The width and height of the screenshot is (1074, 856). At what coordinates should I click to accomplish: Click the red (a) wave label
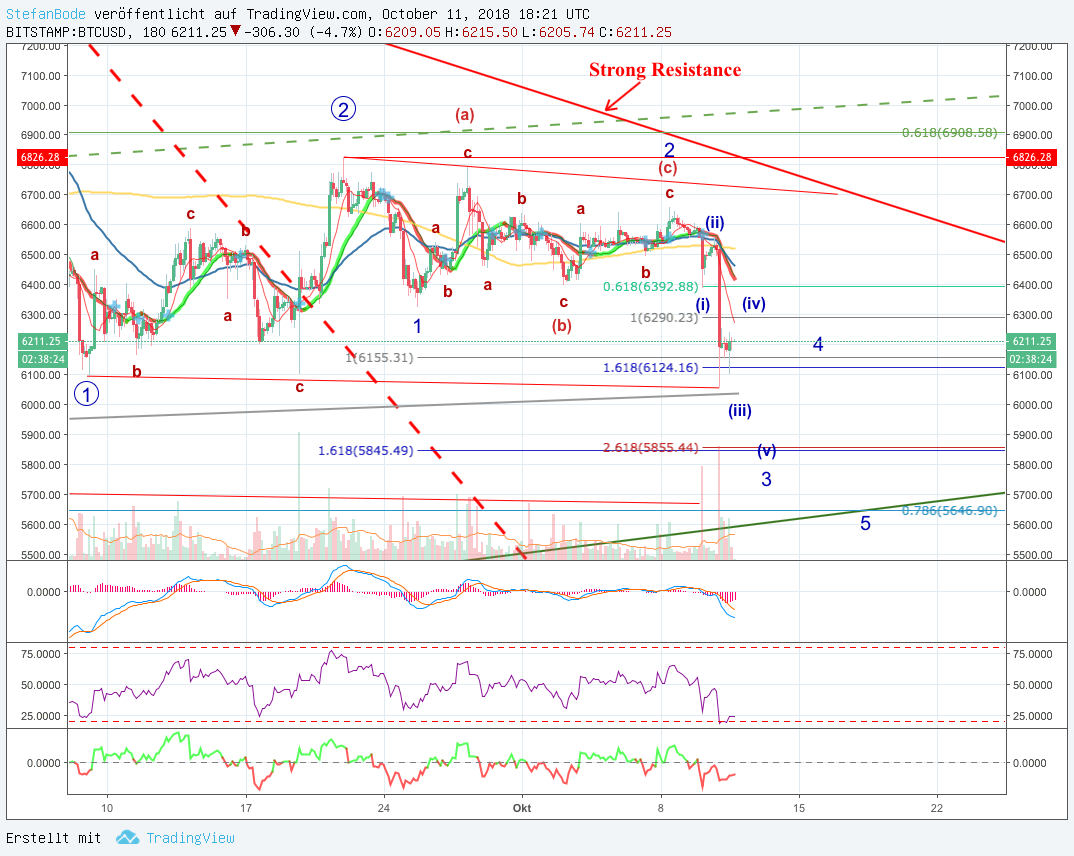(x=465, y=115)
